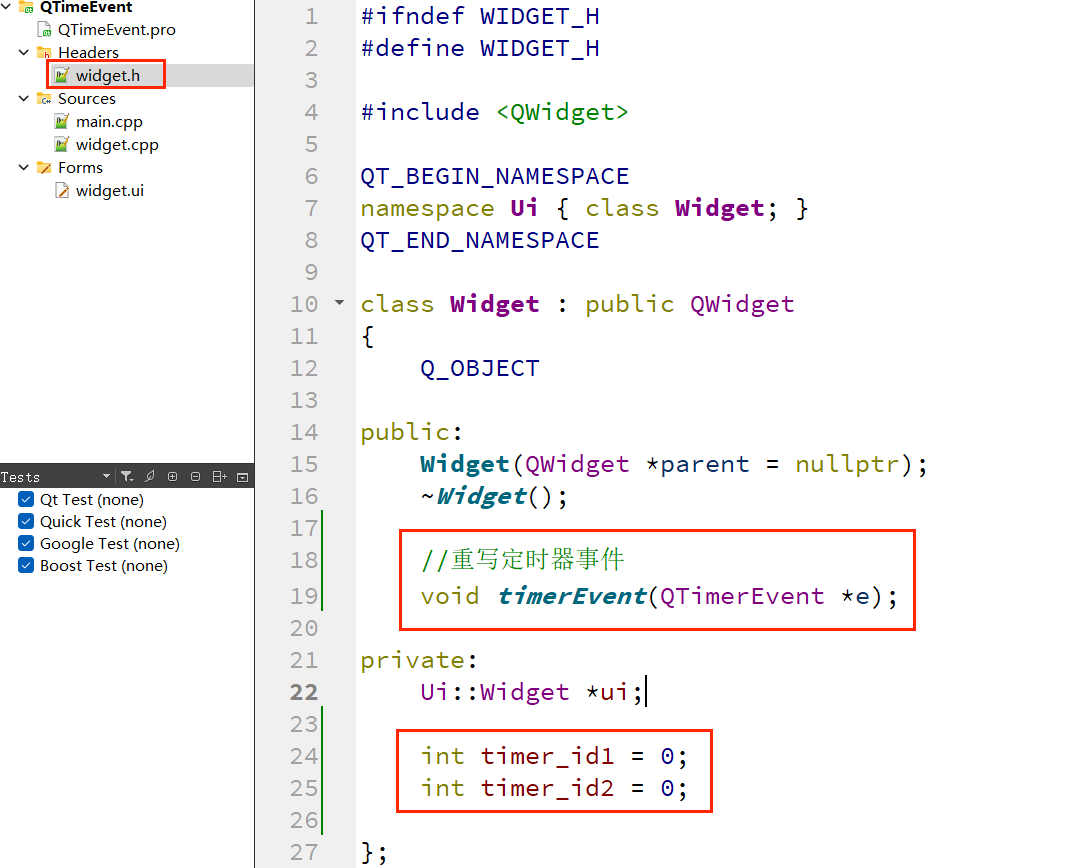
Task: Click the #define WIDGET_H directive
Action: [x=480, y=48]
